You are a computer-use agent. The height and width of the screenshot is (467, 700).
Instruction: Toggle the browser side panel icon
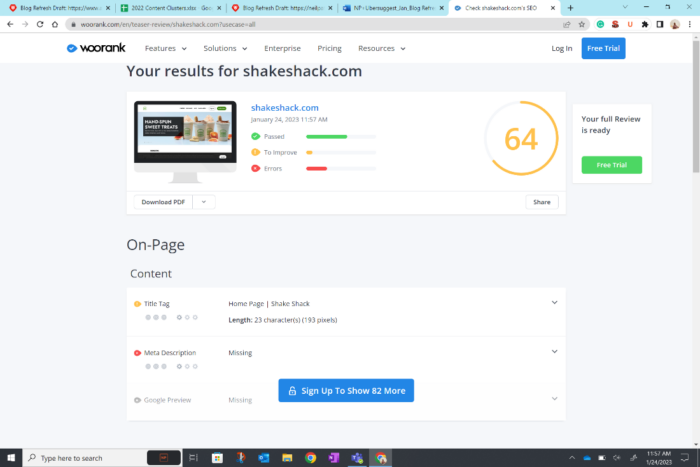[x=660, y=25]
